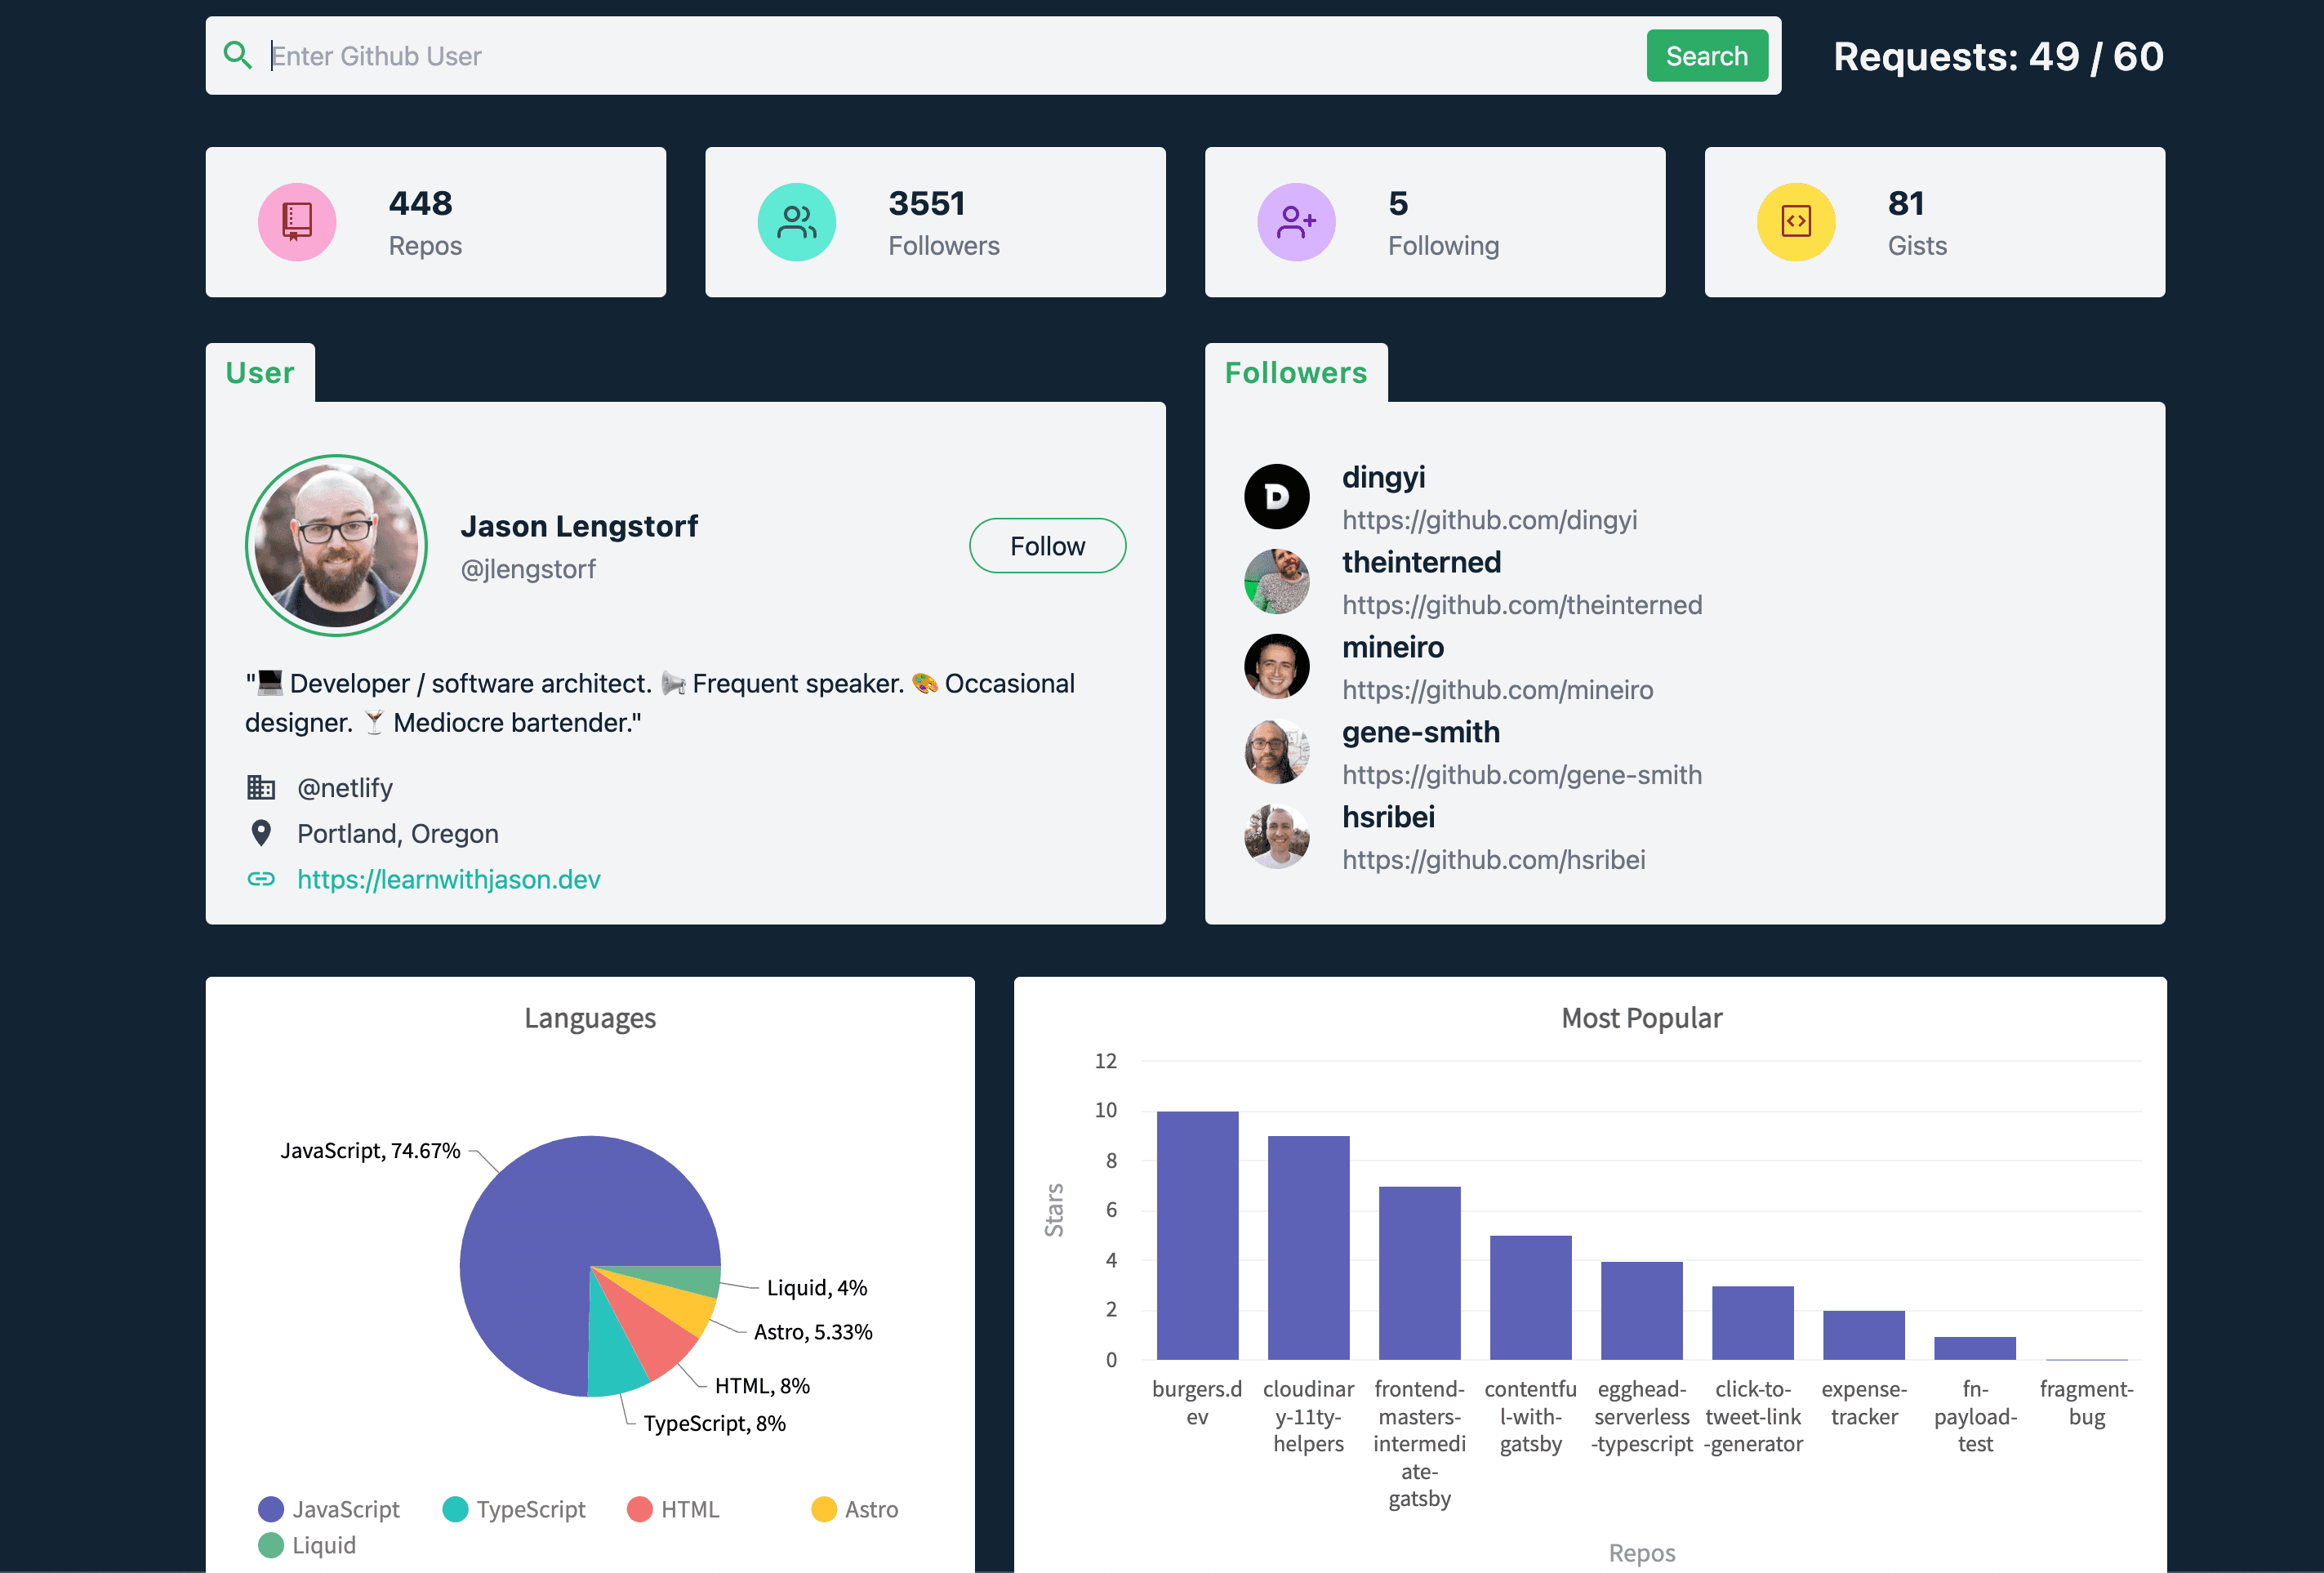Open the https://github.com/mineiro link
Screen dimensions: 2324x1573
[x=1497, y=690]
